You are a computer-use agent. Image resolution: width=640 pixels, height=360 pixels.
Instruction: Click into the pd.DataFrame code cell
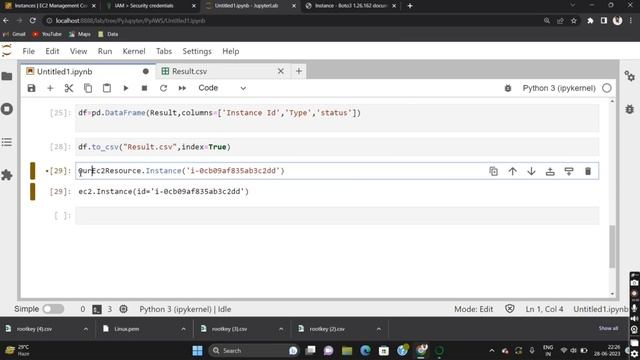click(x=337, y=118)
